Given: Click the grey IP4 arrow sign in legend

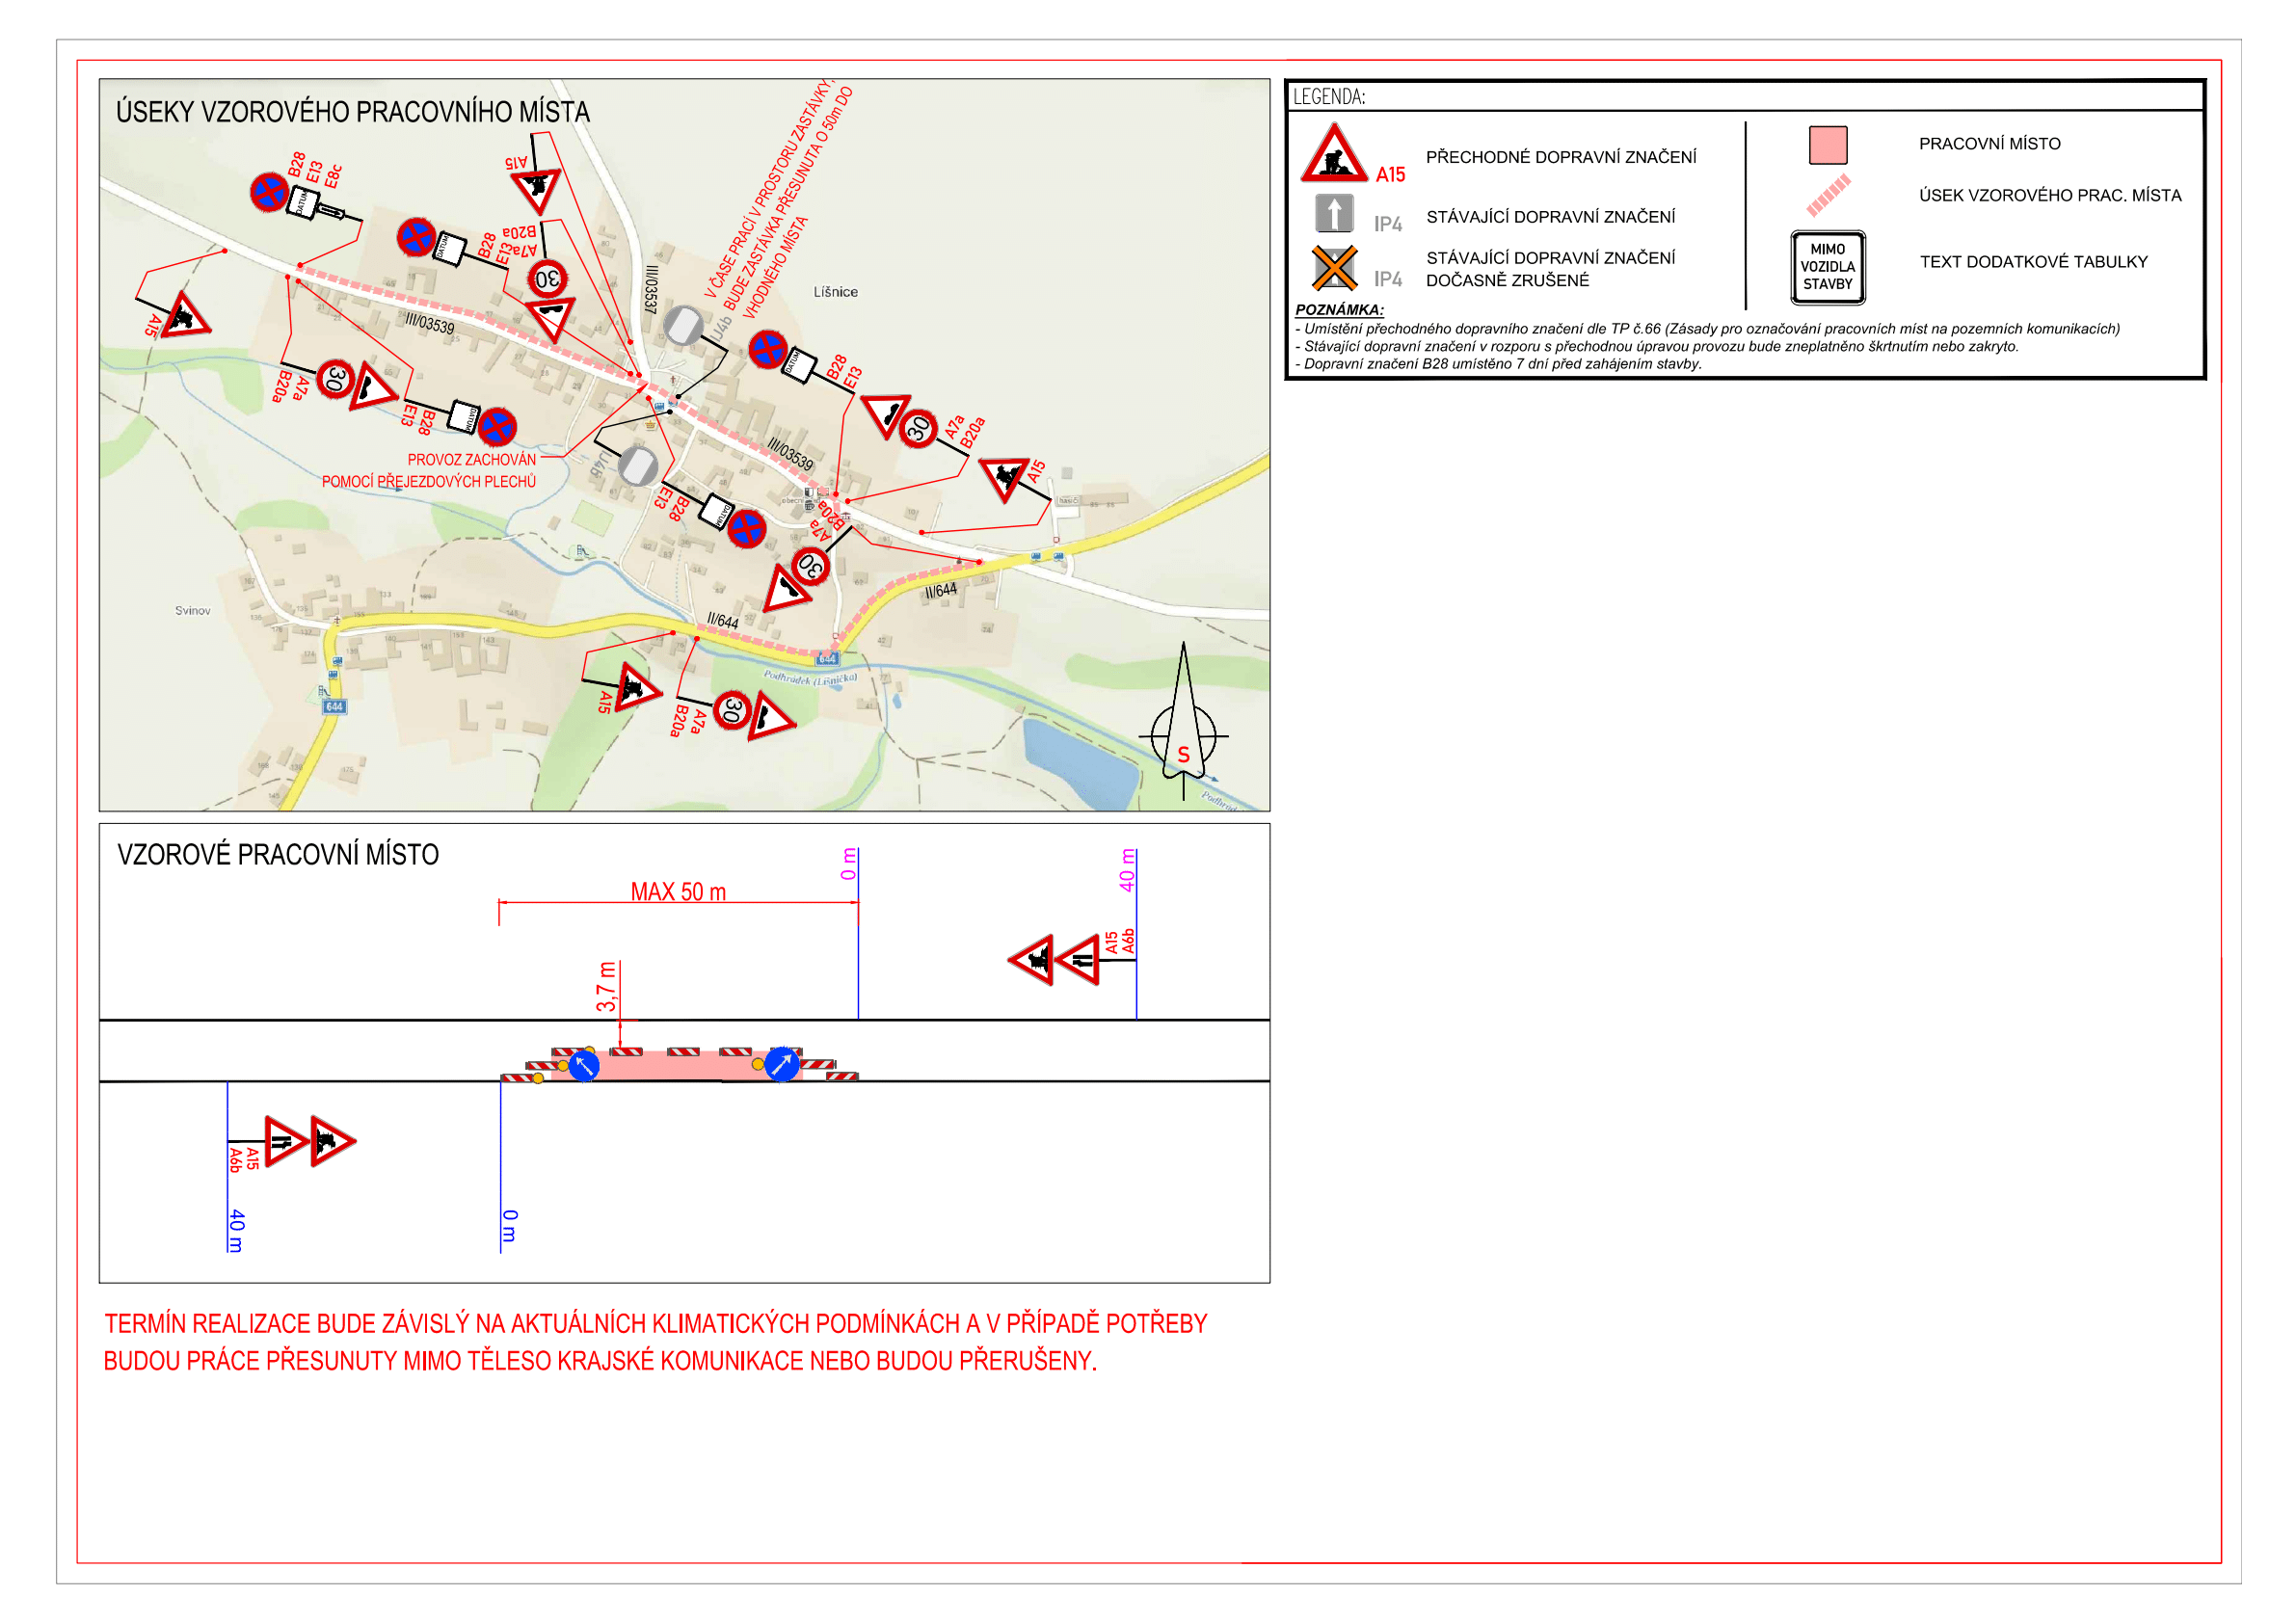Looking at the screenshot, I should (x=1334, y=213).
